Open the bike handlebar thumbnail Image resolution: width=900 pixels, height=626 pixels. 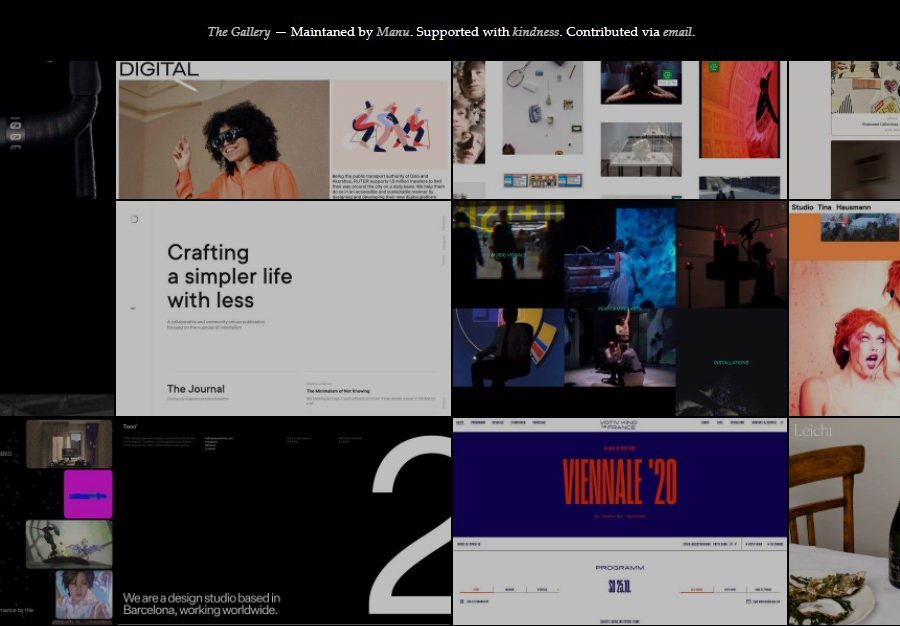[x=57, y=130]
